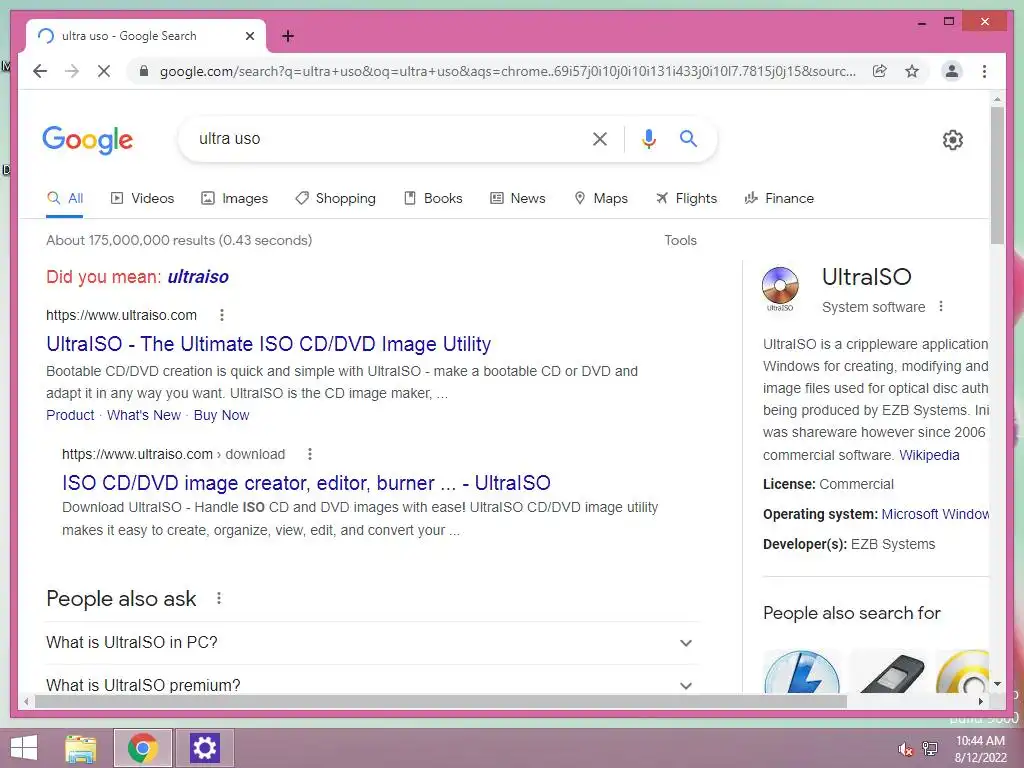Open File Explorer from the taskbar
This screenshot has height=768, width=1024.
click(x=80, y=748)
